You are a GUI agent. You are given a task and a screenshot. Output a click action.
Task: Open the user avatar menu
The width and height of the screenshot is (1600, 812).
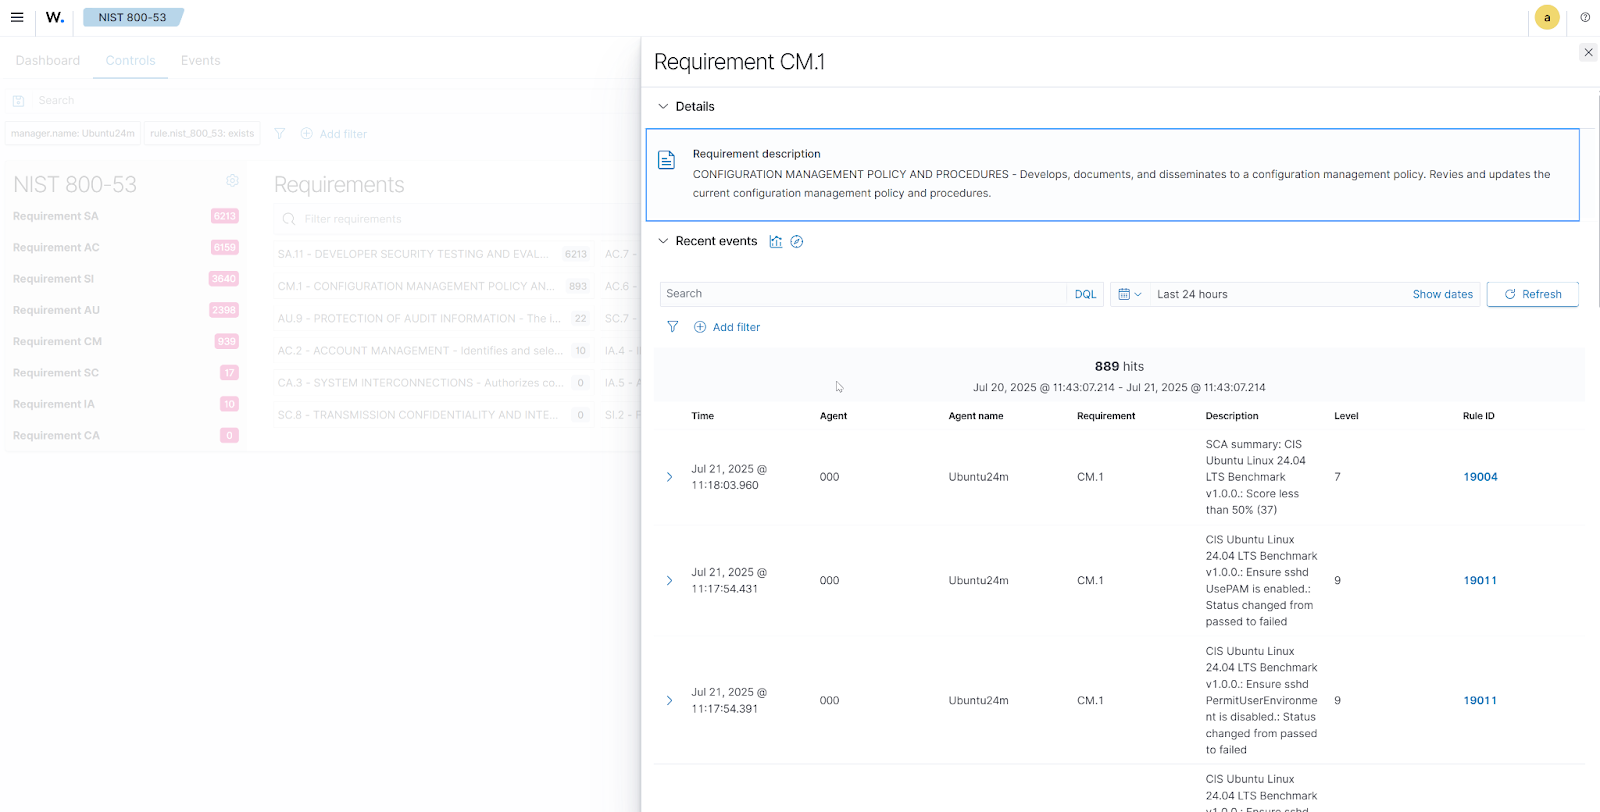(x=1546, y=17)
